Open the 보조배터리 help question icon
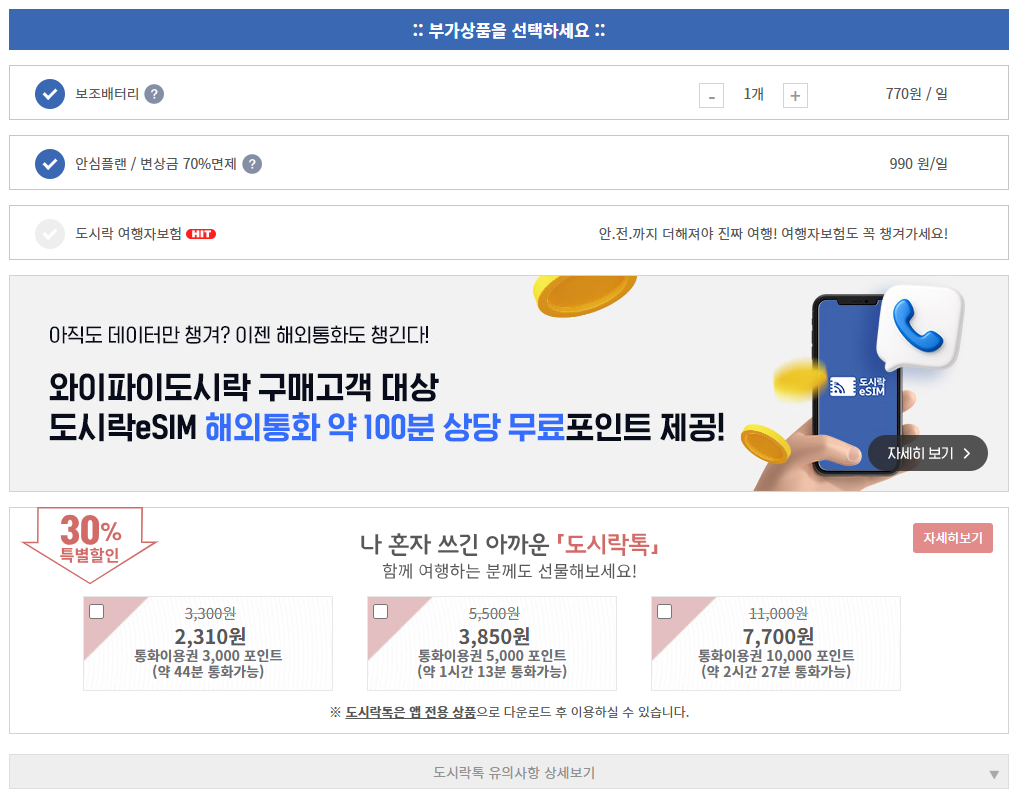 coord(154,94)
